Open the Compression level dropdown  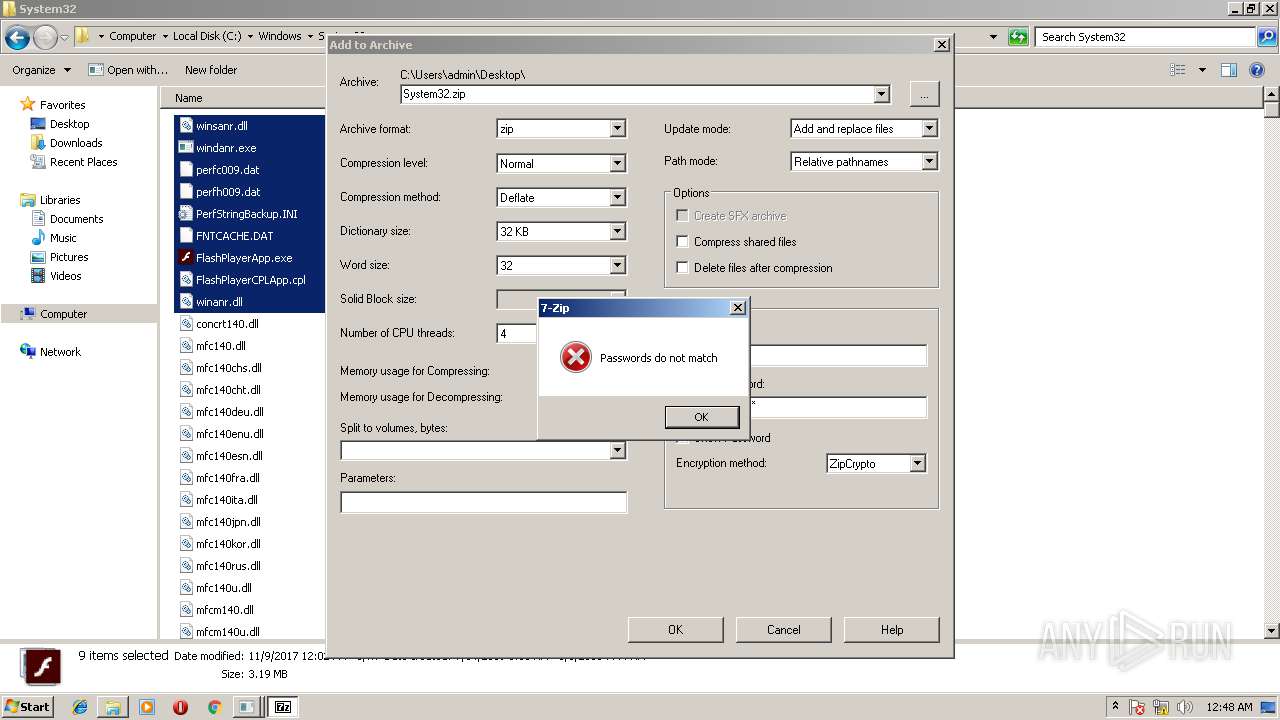617,163
